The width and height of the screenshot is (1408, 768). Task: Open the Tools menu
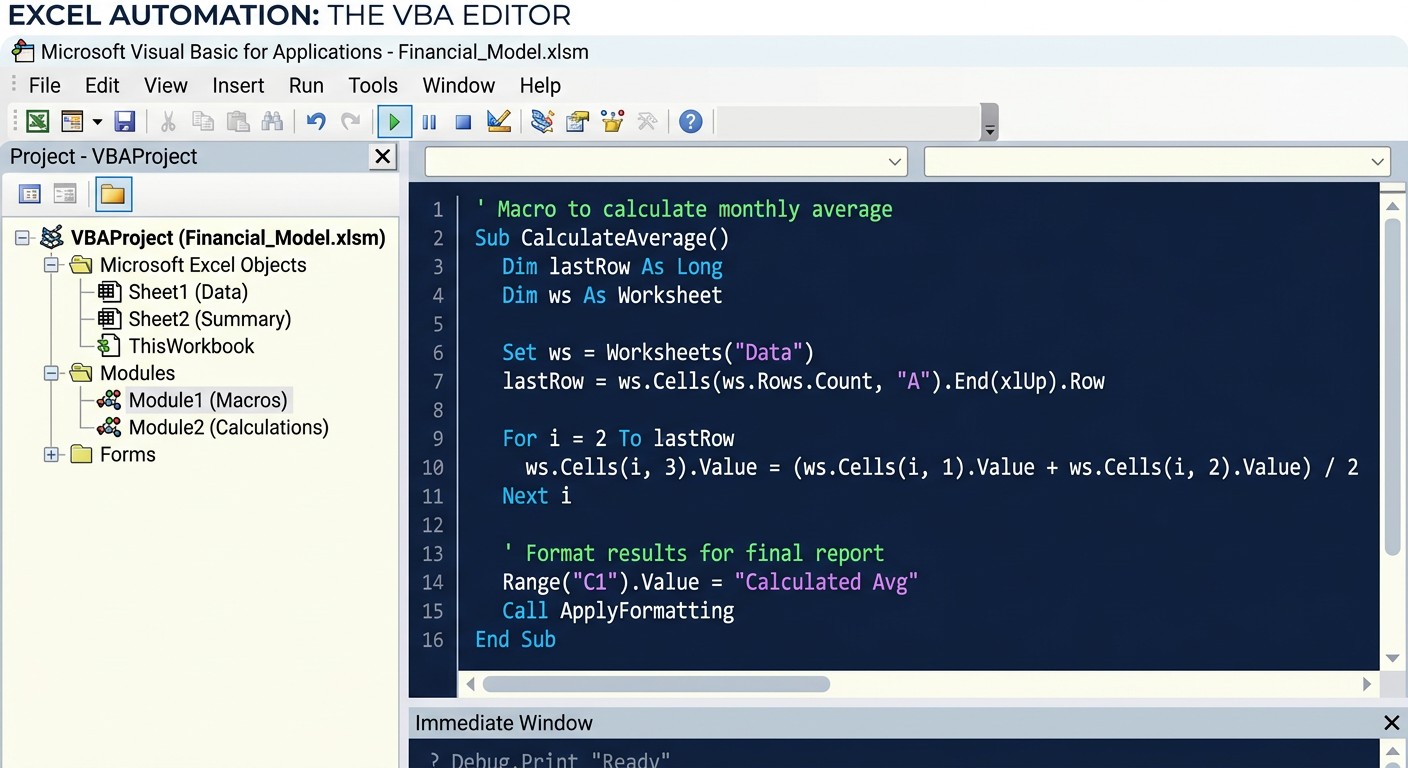373,85
